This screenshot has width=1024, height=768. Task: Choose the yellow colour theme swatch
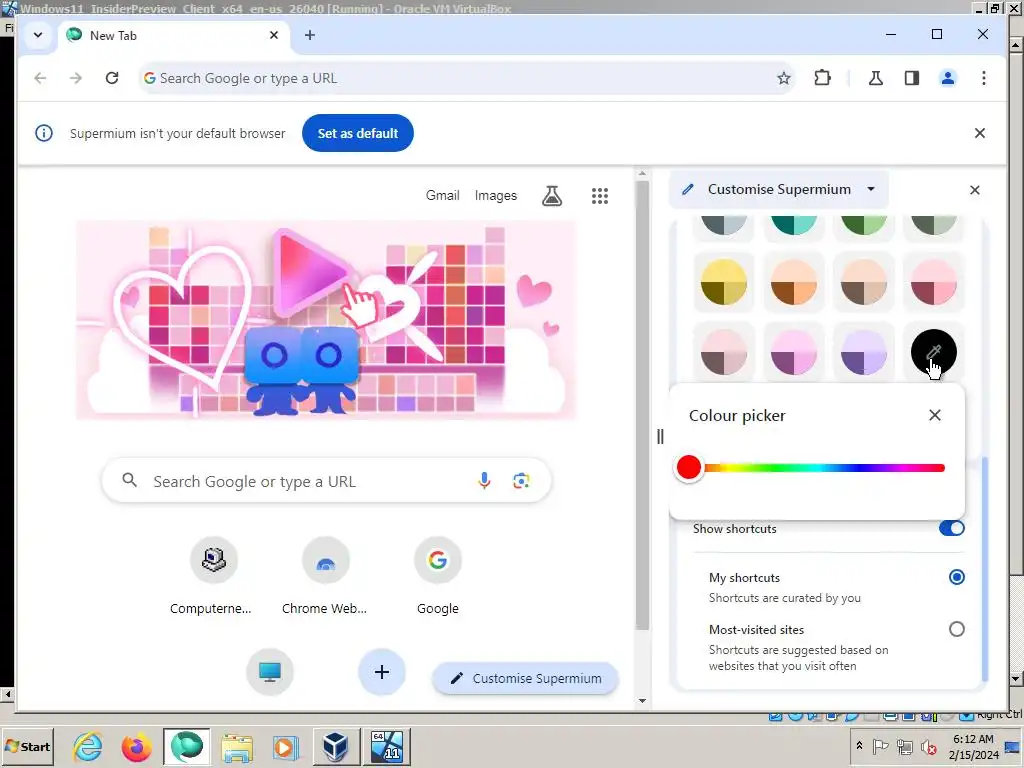coord(724,282)
